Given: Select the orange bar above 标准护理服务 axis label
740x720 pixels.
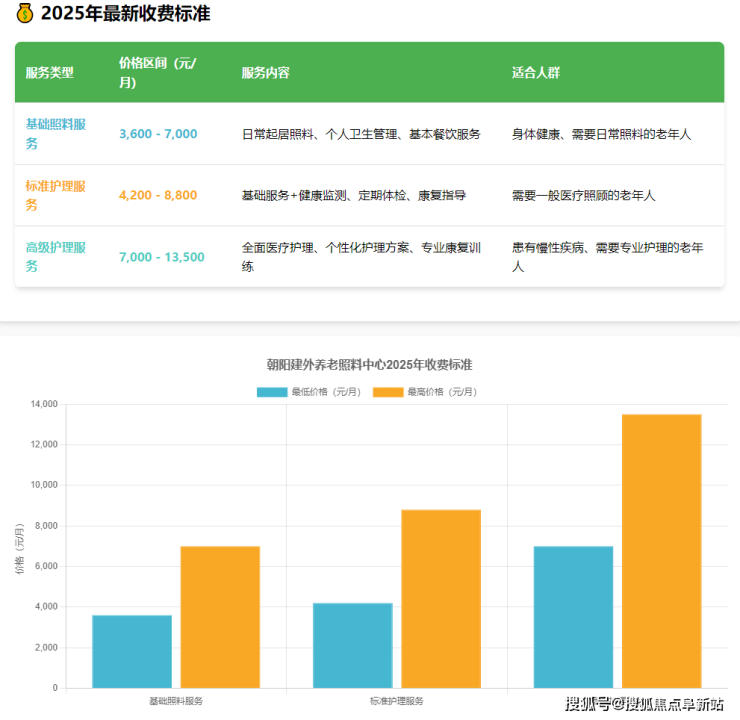Looking at the screenshot, I should click(x=441, y=598).
